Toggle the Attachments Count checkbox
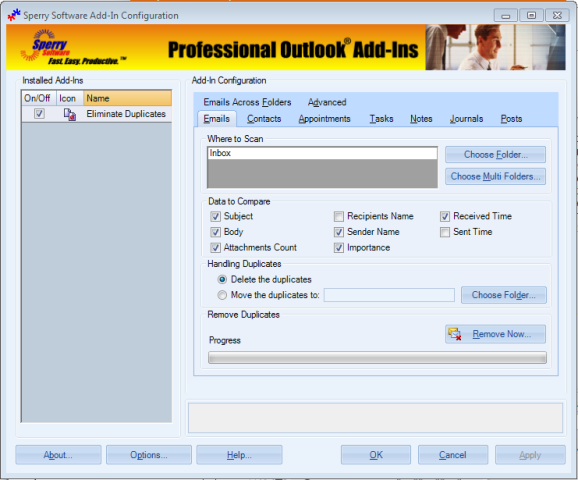The height and width of the screenshot is (480, 578). [x=216, y=248]
